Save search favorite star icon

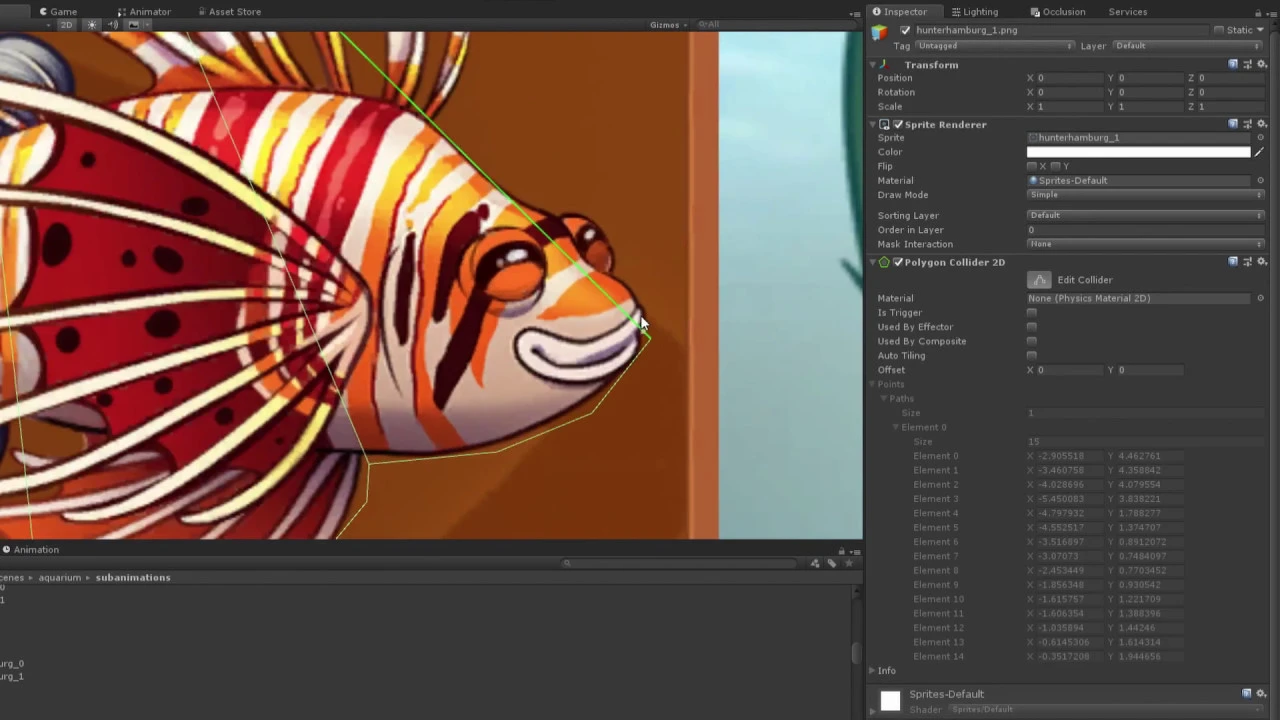point(849,563)
